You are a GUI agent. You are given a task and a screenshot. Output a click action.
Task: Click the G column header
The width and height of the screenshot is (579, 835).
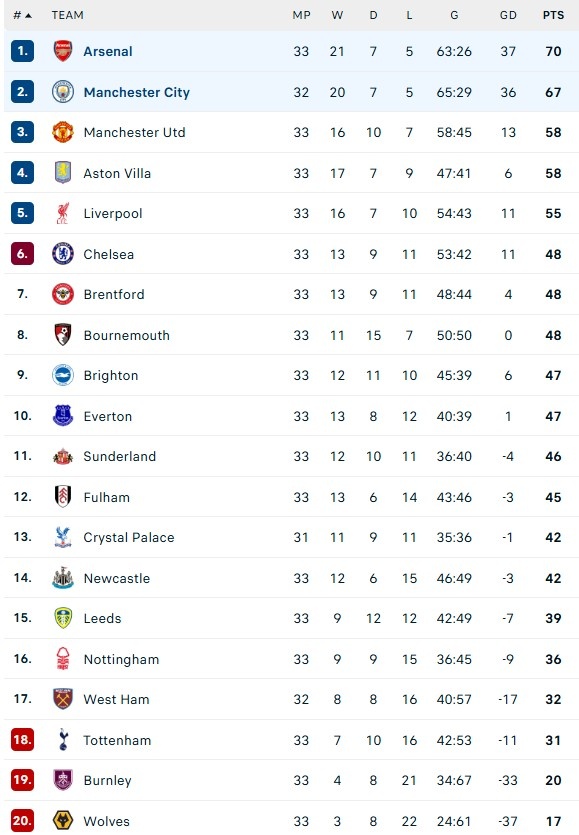[454, 15]
